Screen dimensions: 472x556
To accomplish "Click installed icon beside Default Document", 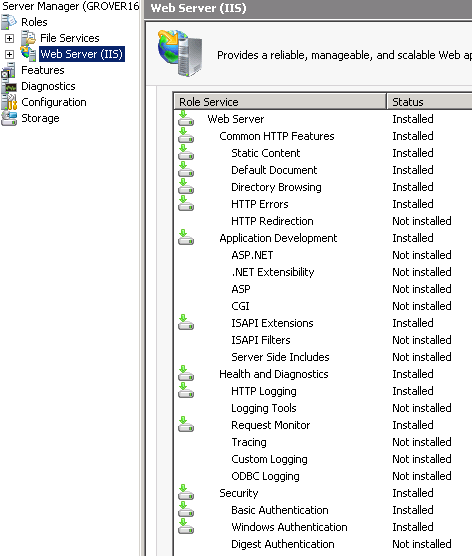I will (x=186, y=170).
